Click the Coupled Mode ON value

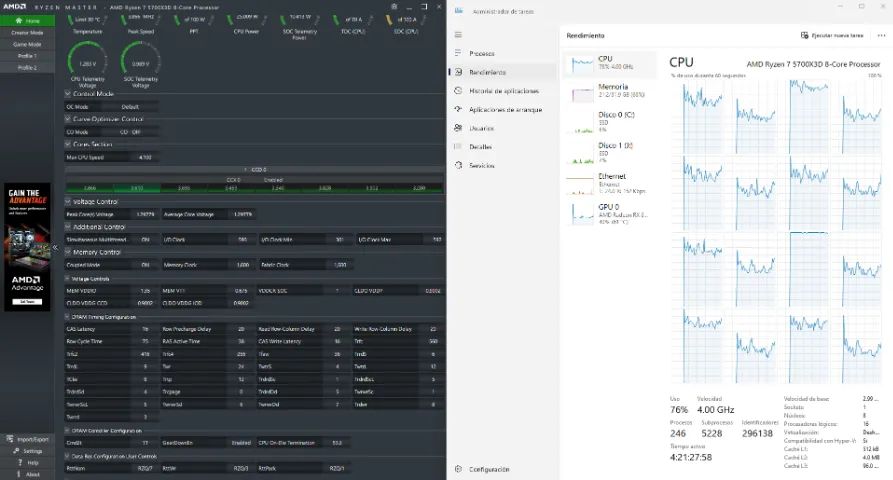[145, 265]
